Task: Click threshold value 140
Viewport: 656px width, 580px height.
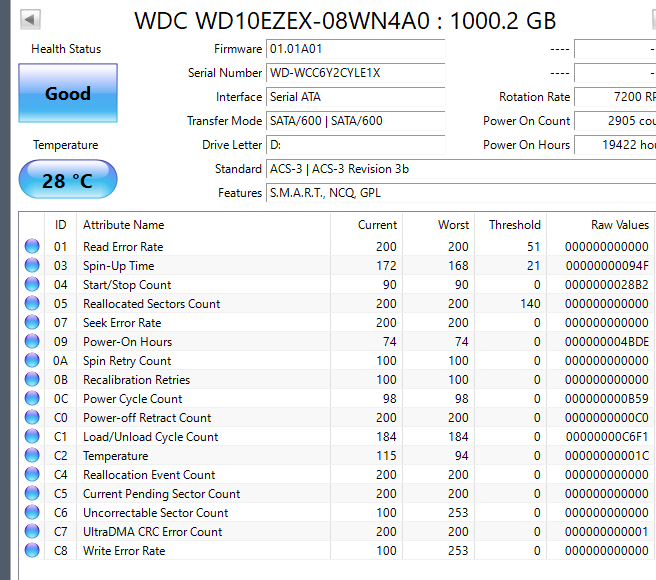Action: [x=530, y=304]
